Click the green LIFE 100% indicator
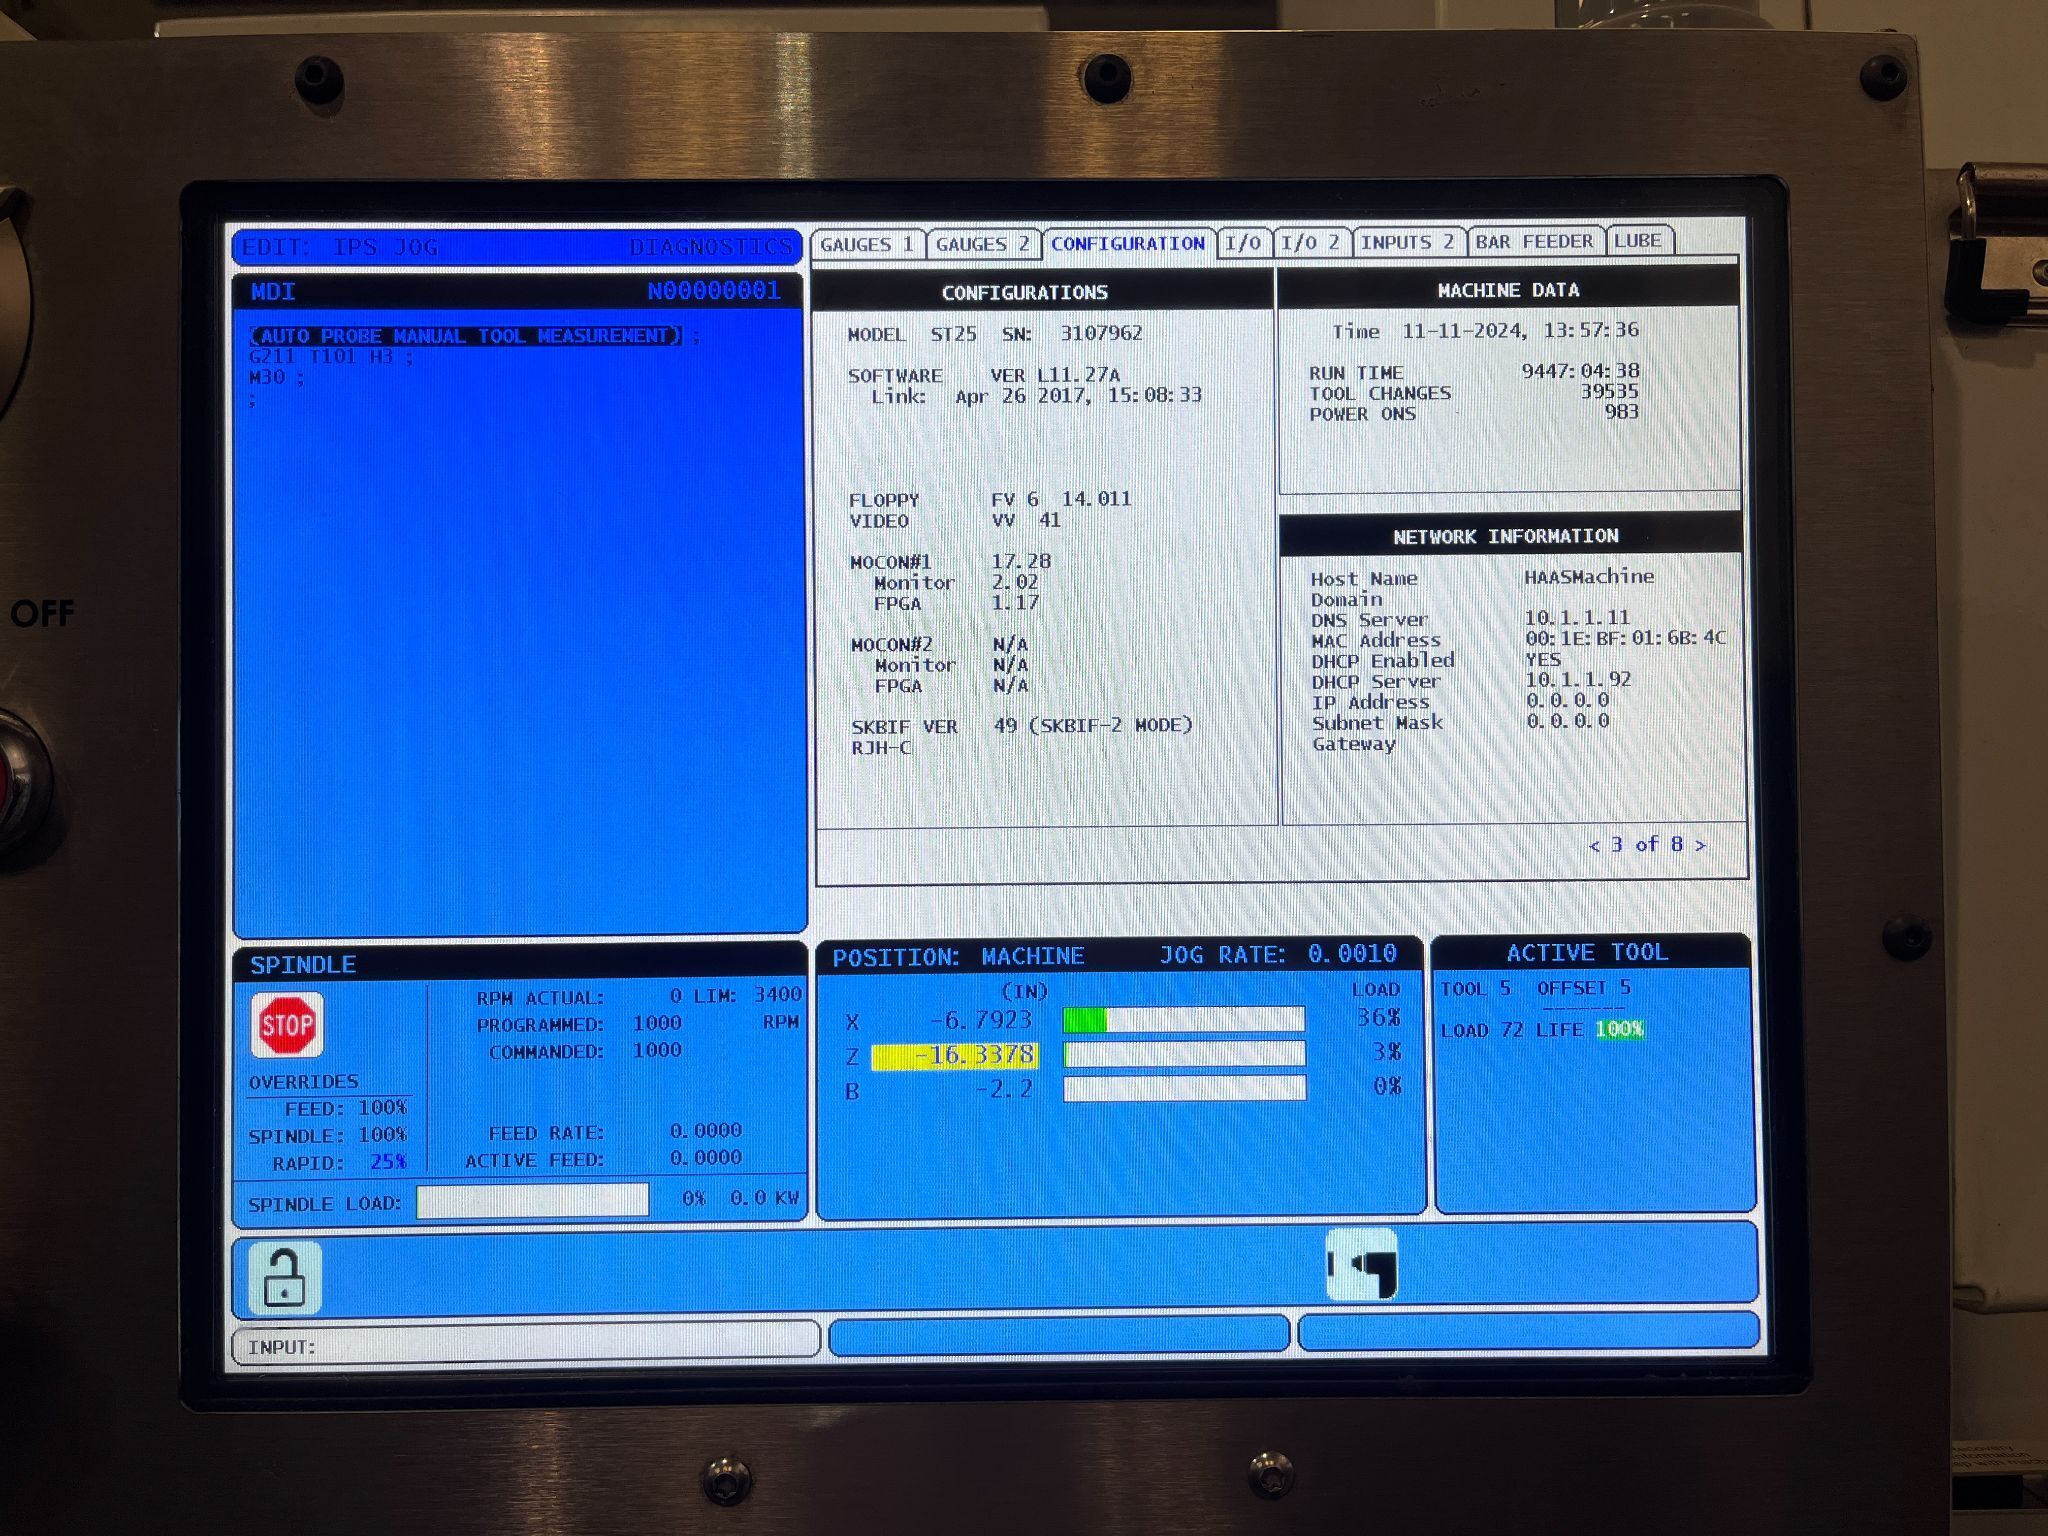This screenshot has height=1536, width=2048. [1619, 1029]
